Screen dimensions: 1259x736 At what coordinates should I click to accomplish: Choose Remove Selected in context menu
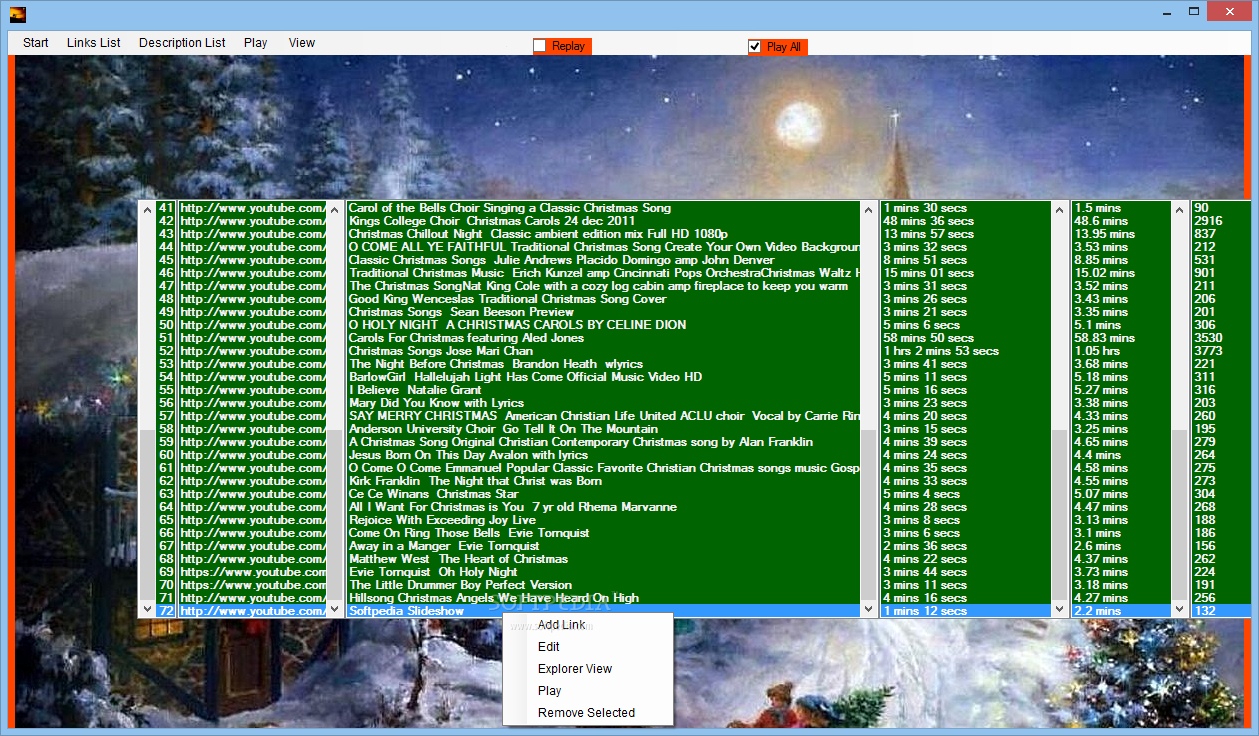(x=587, y=713)
